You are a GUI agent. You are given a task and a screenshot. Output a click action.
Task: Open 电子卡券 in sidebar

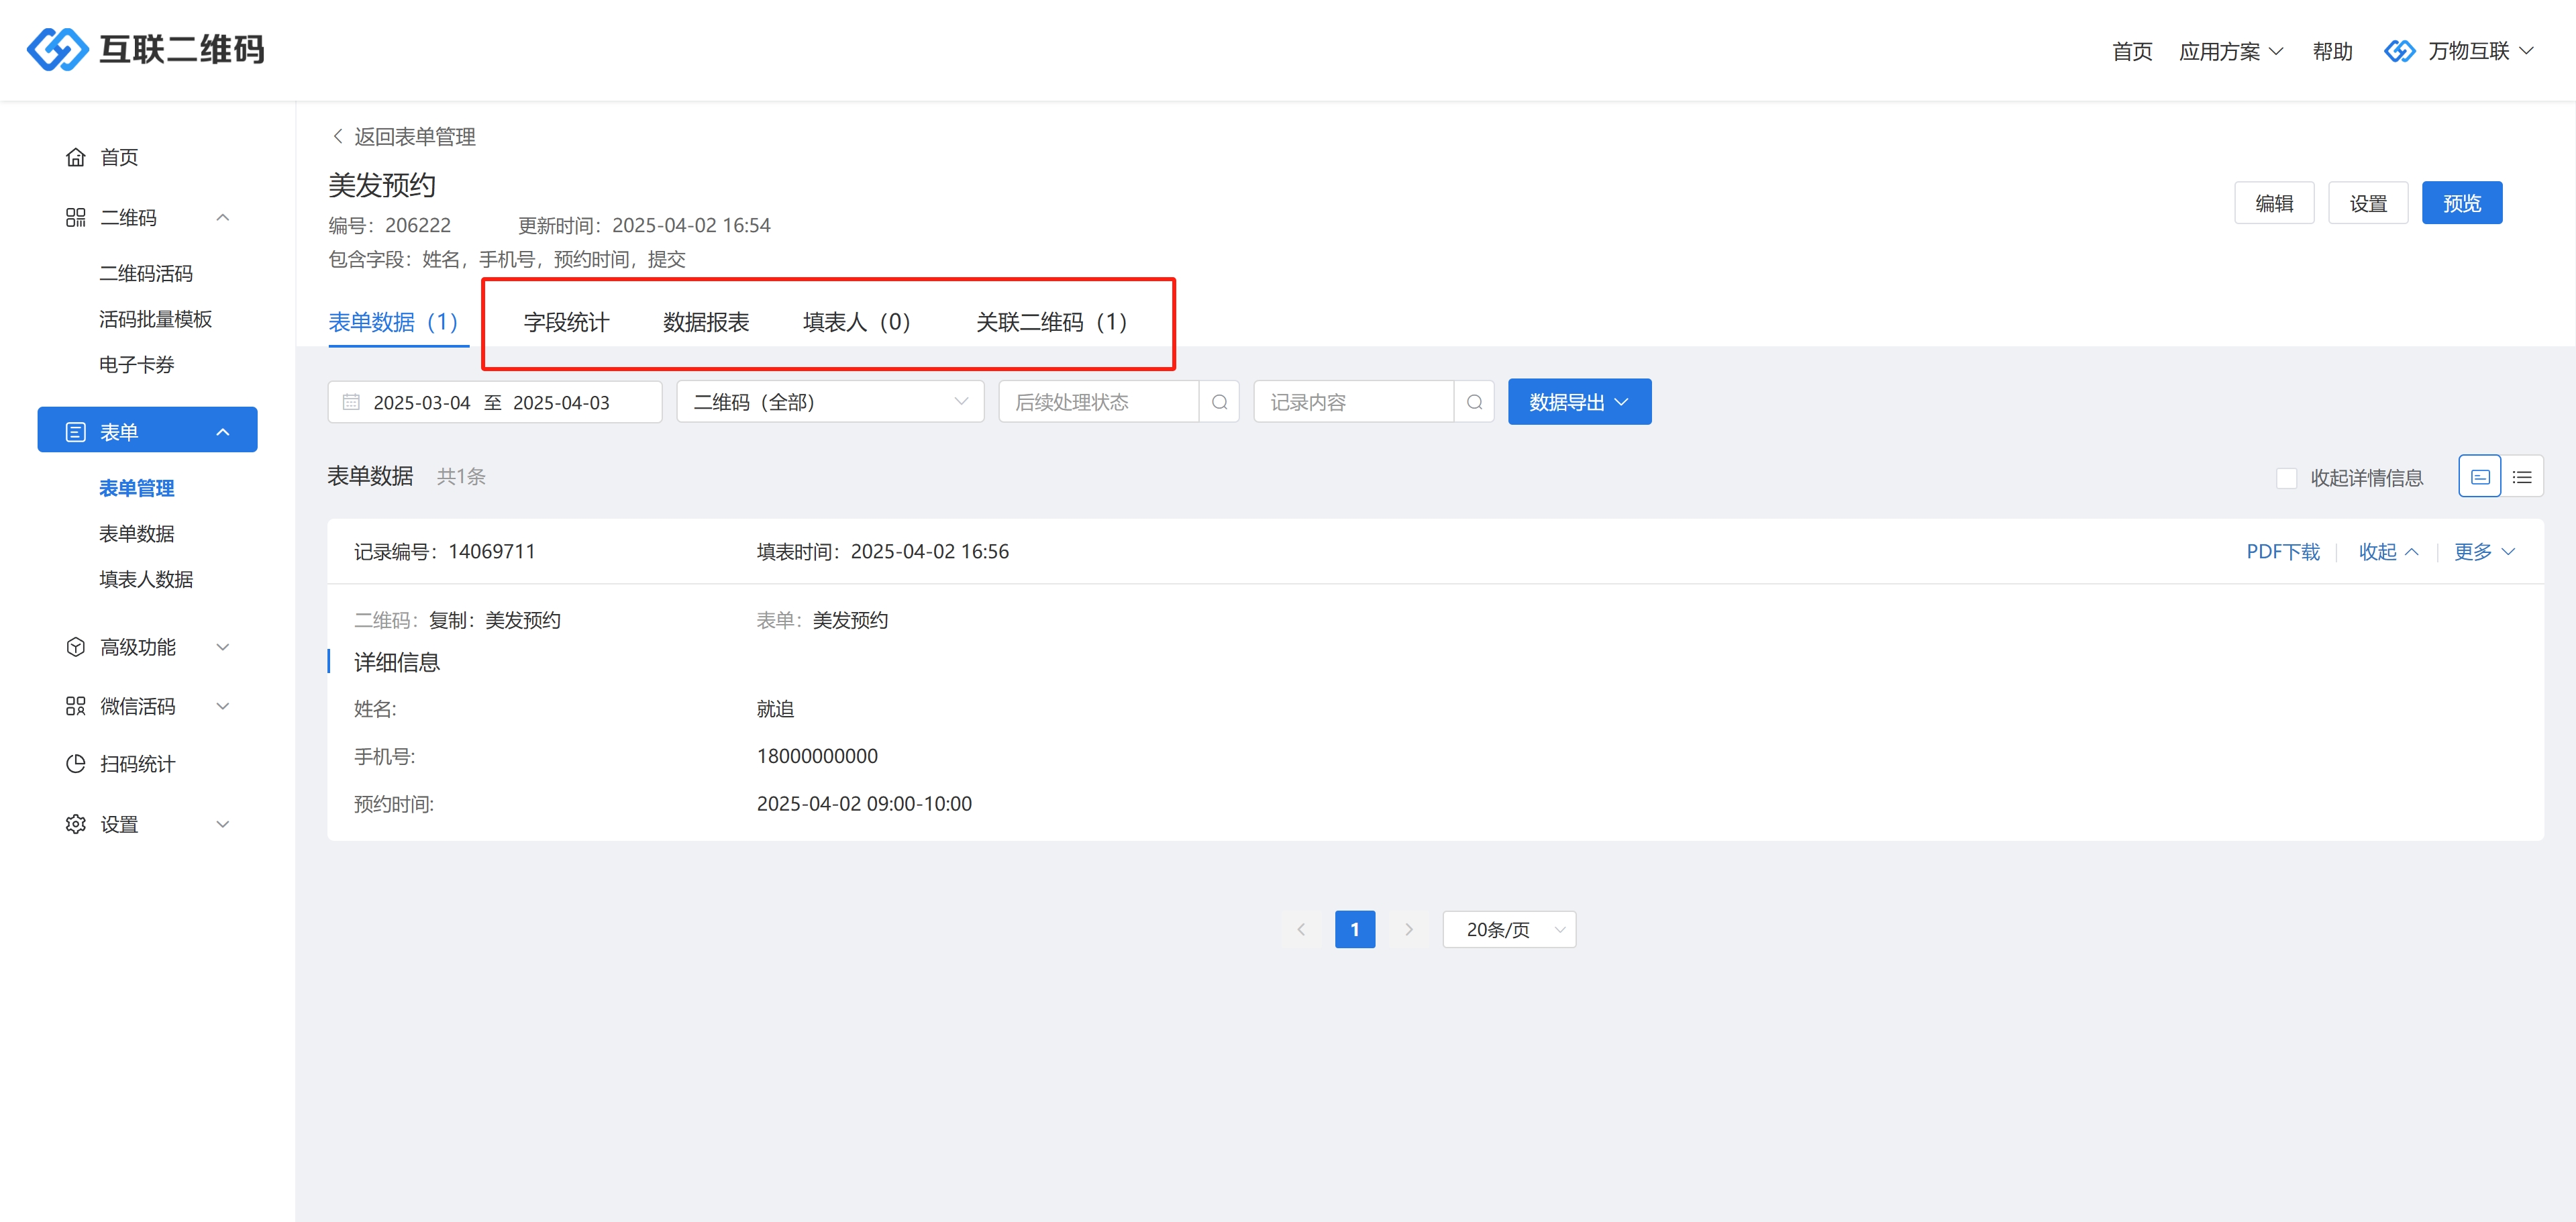[136, 365]
